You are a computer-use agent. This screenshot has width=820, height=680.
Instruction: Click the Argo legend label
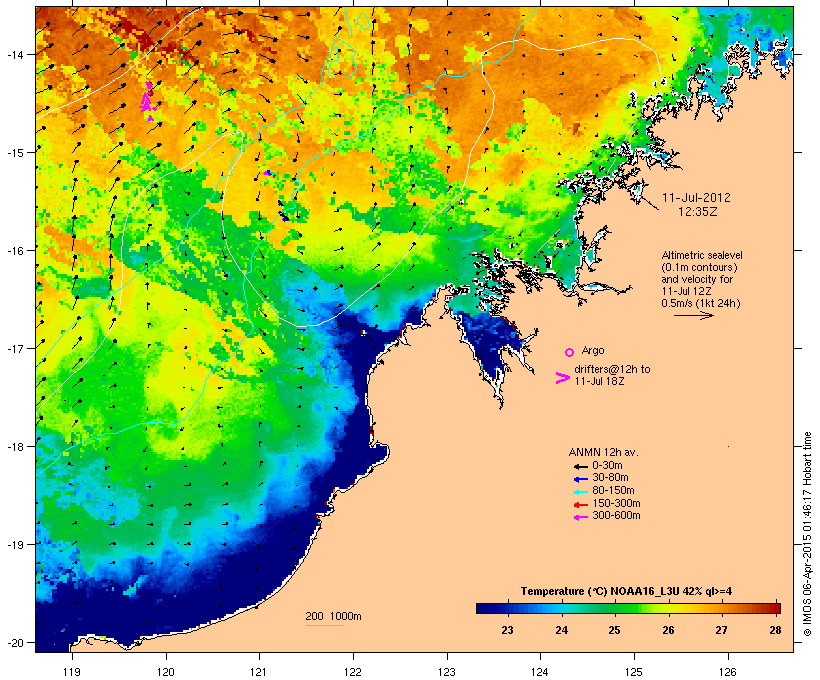pyautogui.click(x=593, y=350)
